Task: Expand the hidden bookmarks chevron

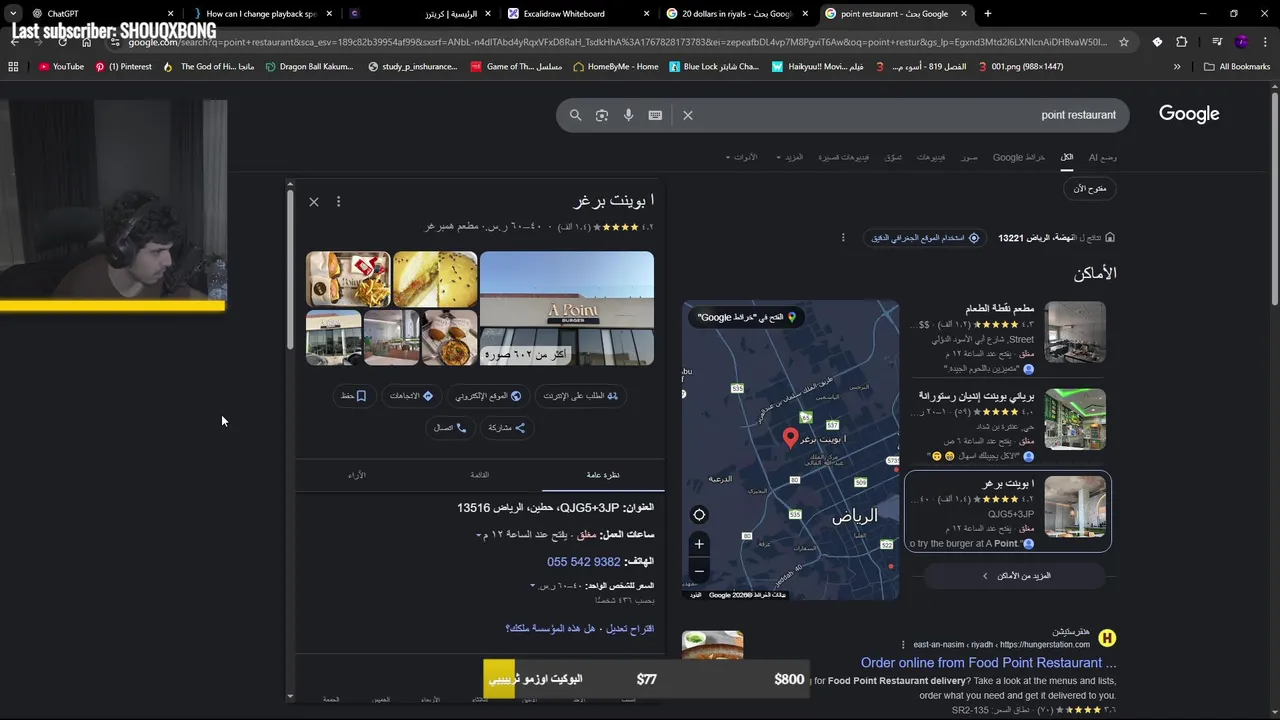Action: (x=1177, y=67)
